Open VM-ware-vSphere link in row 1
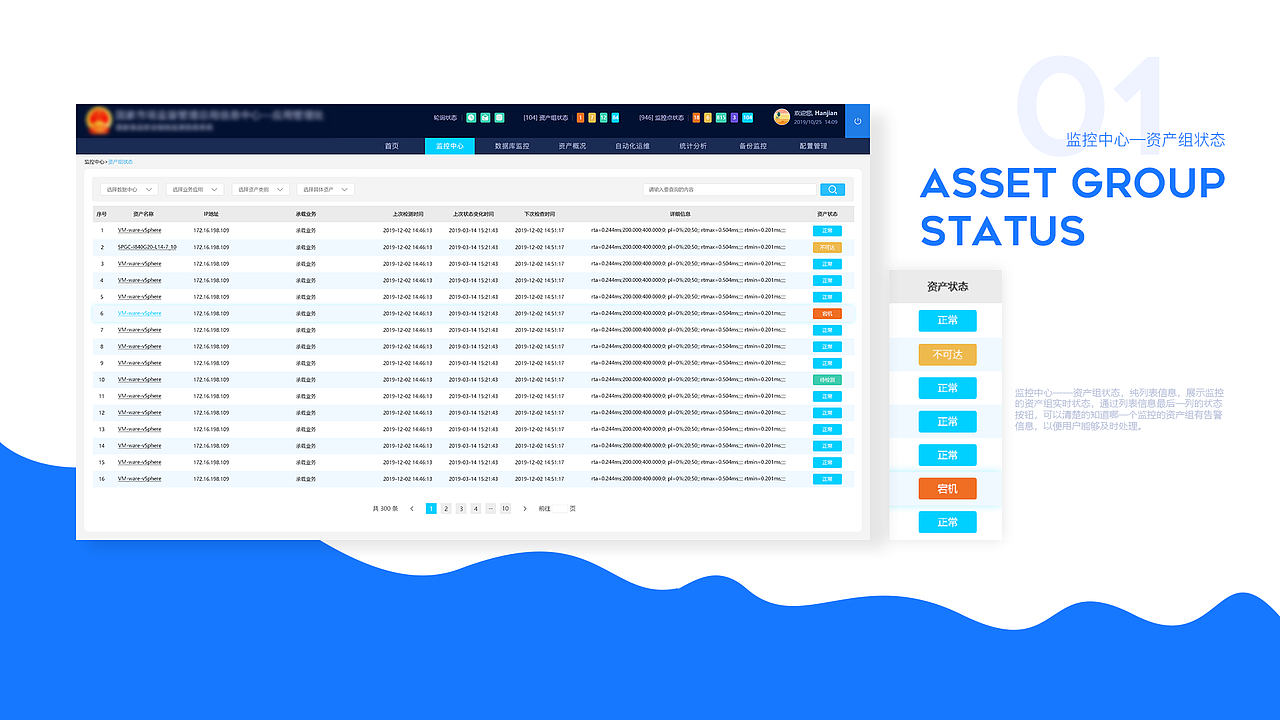This screenshot has height=720, width=1280. [139, 230]
